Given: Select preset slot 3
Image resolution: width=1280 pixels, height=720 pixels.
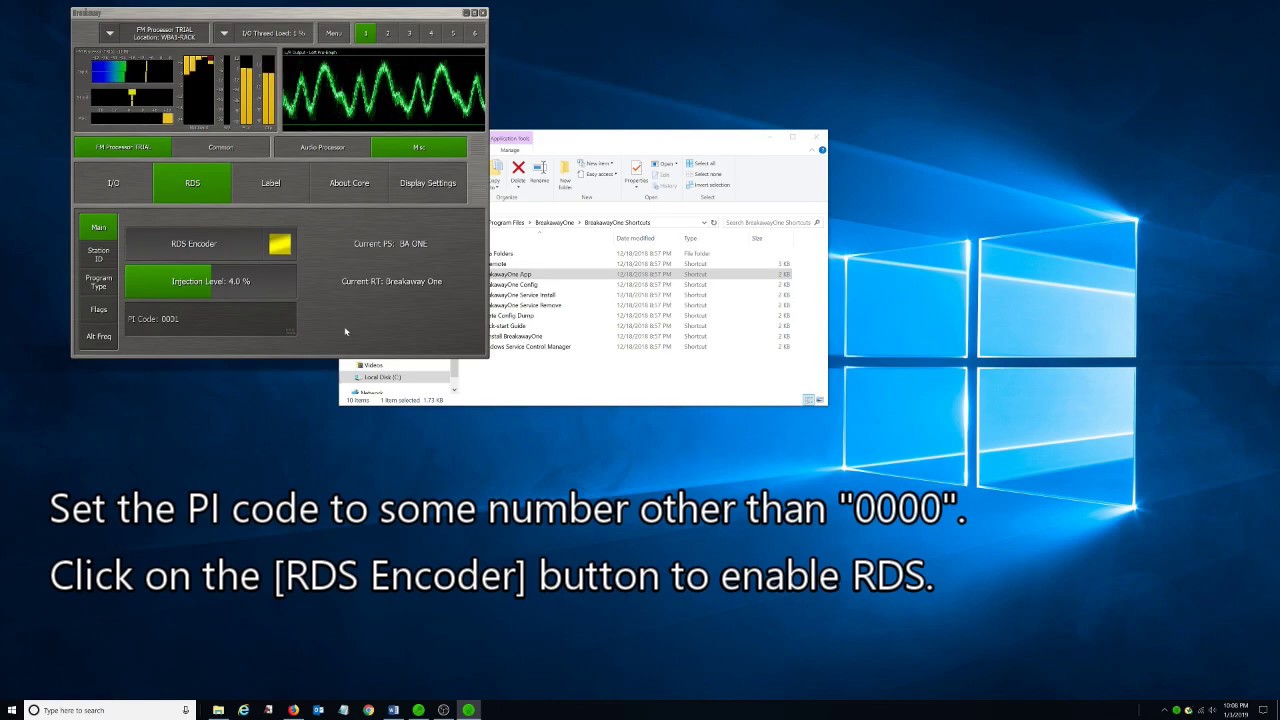Looking at the screenshot, I should [409, 33].
